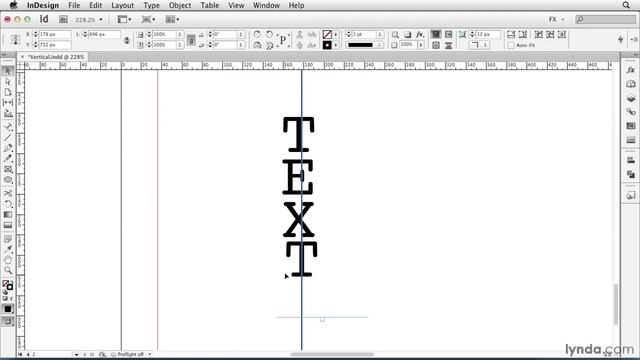Switch to Vertical.indd document tab
The image size is (640, 360).
point(57,57)
